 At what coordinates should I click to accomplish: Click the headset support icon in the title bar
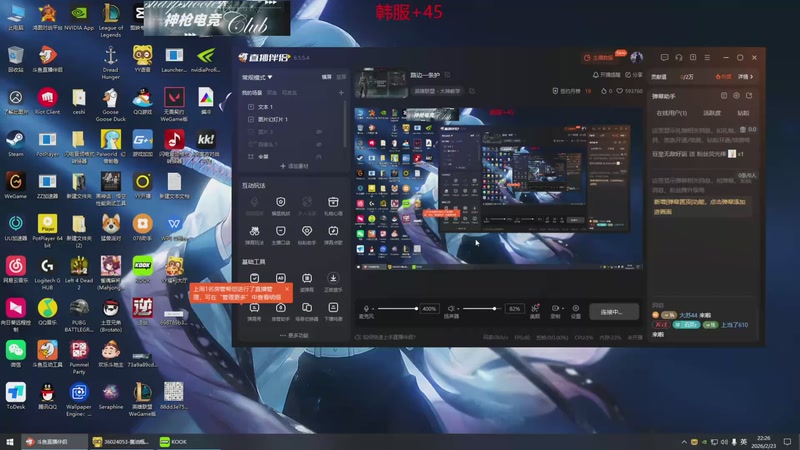point(679,58)
